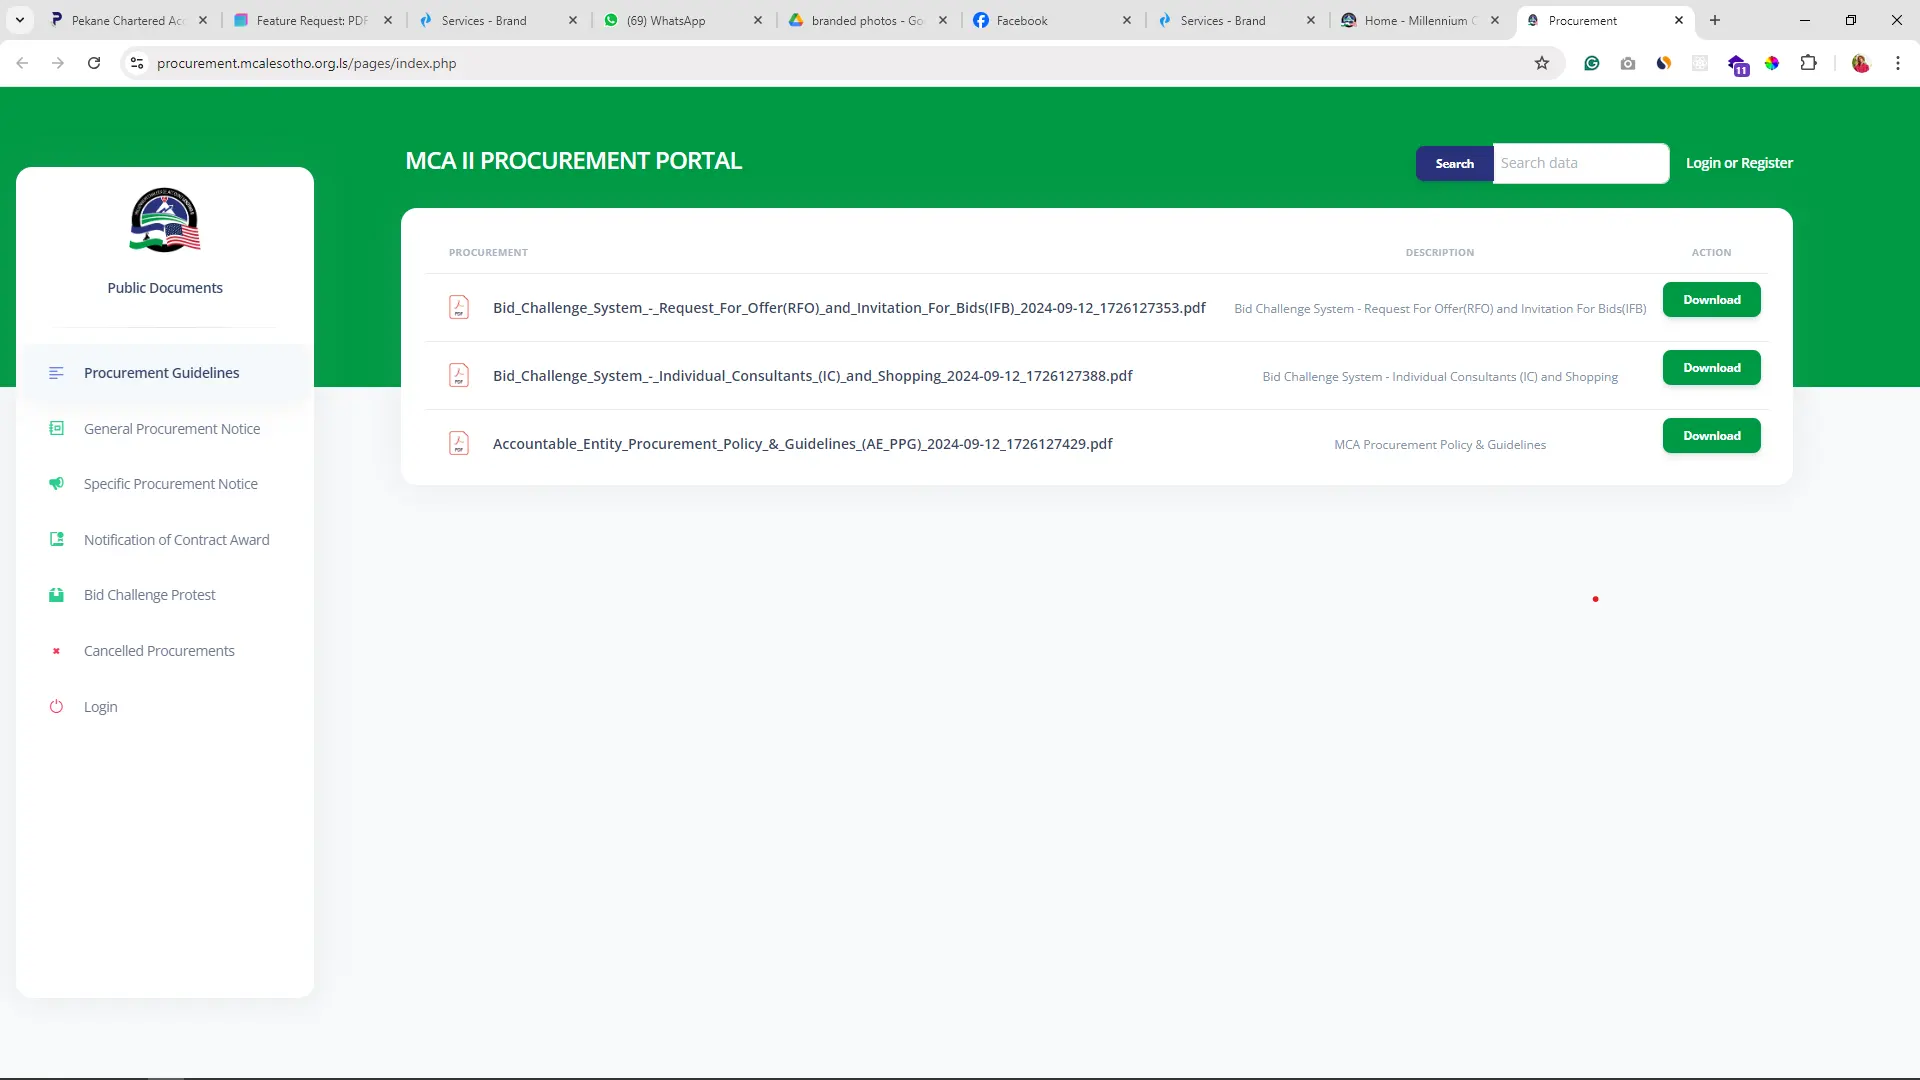Click the General Procurement Notice sidebar icon

[57, 428]
